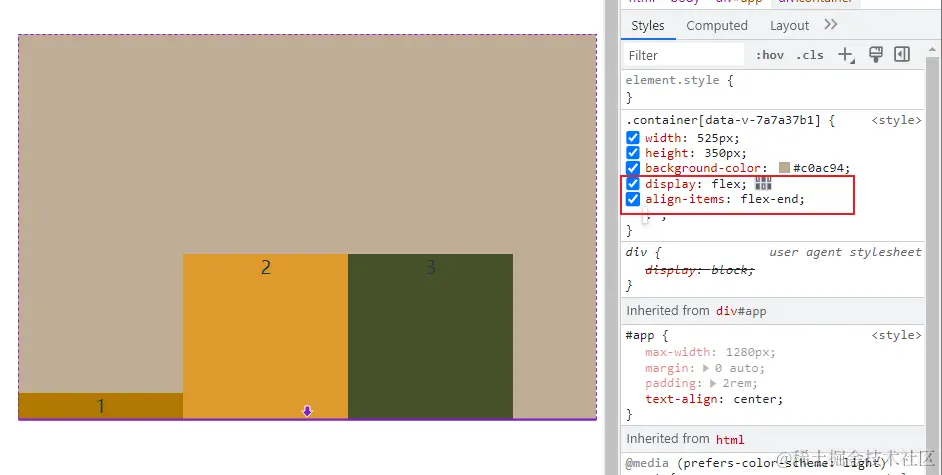Toggle the :hov element state button

pyautogui.click(x=770, y=55)
